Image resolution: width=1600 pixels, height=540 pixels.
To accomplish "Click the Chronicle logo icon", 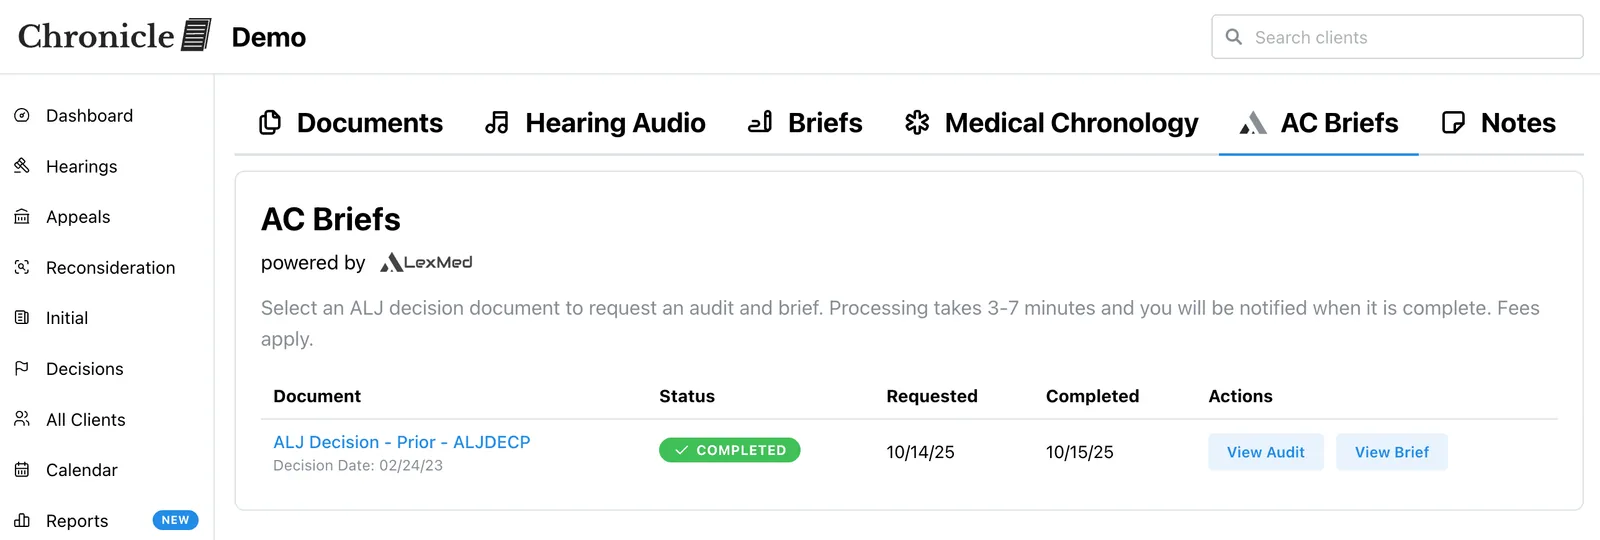I will [x=196, y=35].
